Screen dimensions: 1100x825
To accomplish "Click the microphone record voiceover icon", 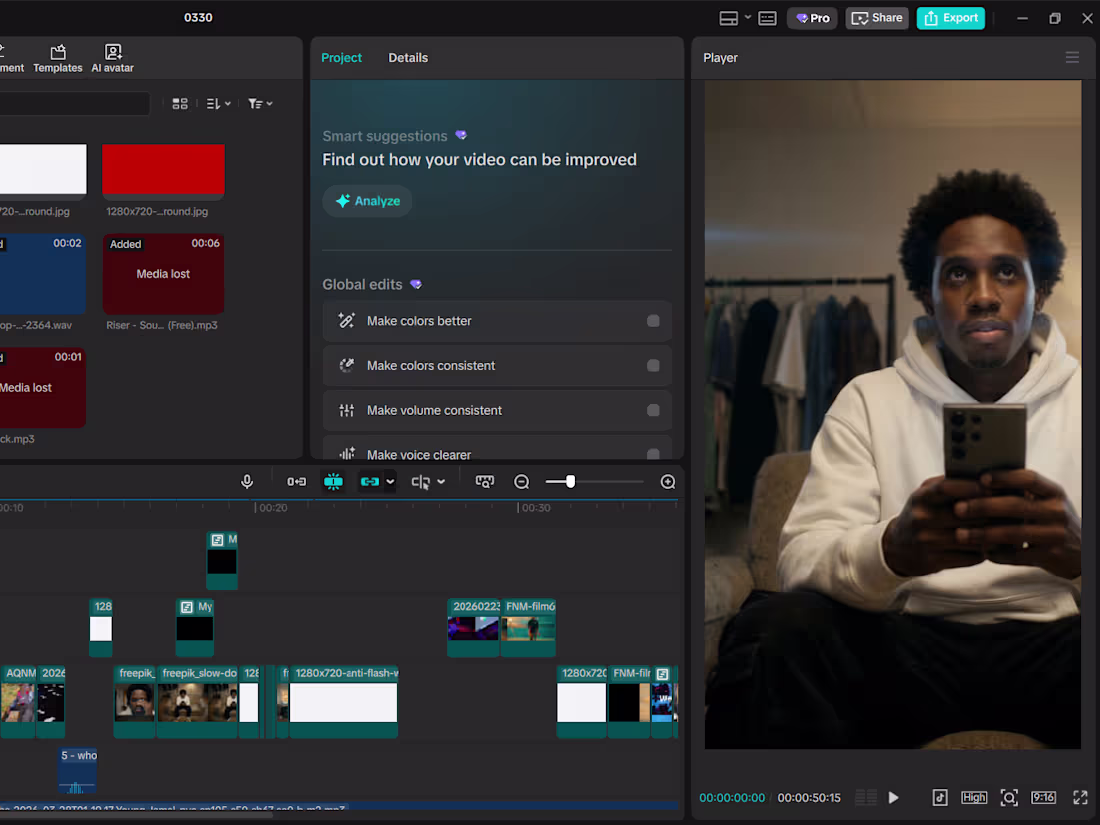I will click(x=247, y=481).
